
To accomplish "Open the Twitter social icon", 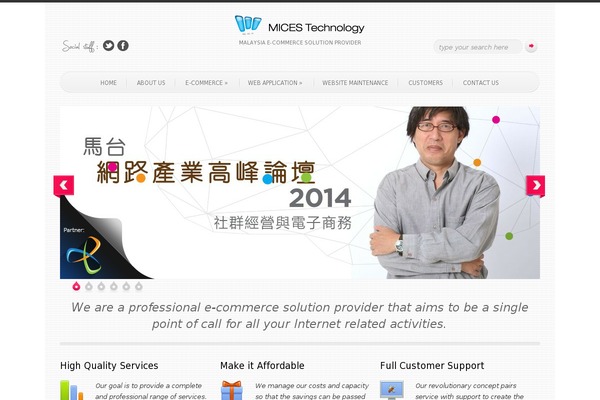I will tap(109, 46).
